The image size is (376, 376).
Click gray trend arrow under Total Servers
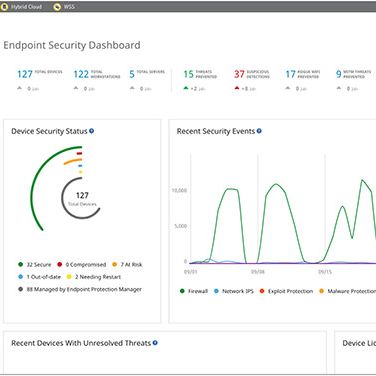click(x=132, y=88)
